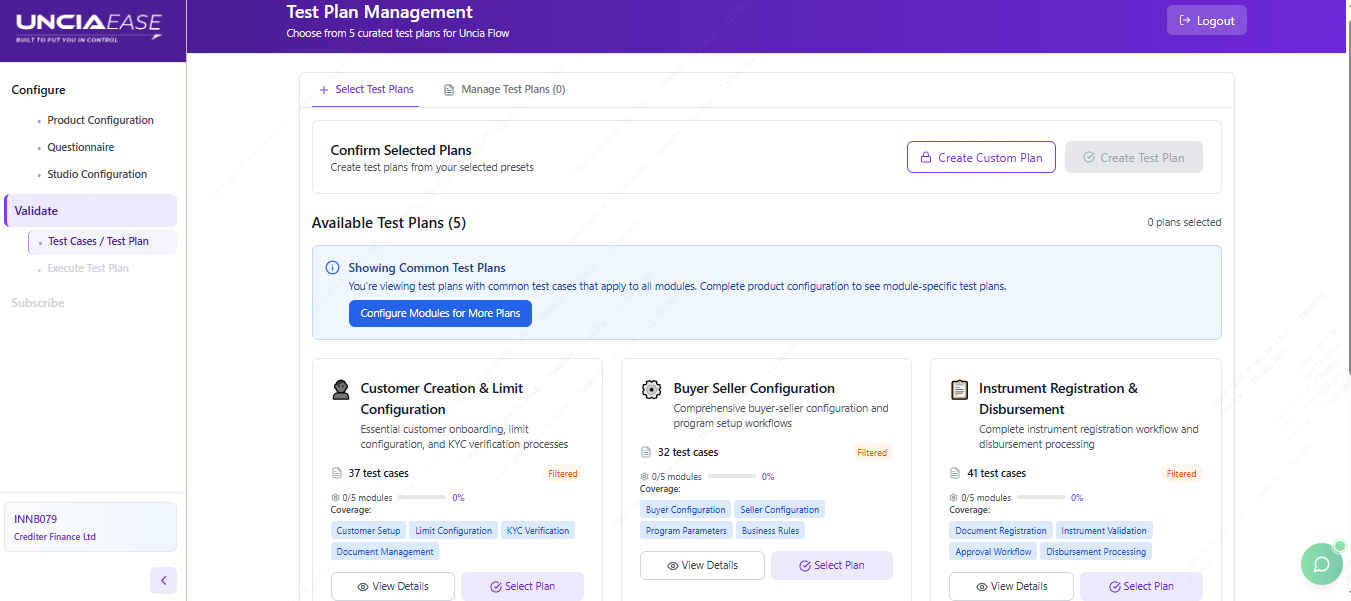
Task: View details of Buyer Seller Configuration
Action: pos(702,565)
